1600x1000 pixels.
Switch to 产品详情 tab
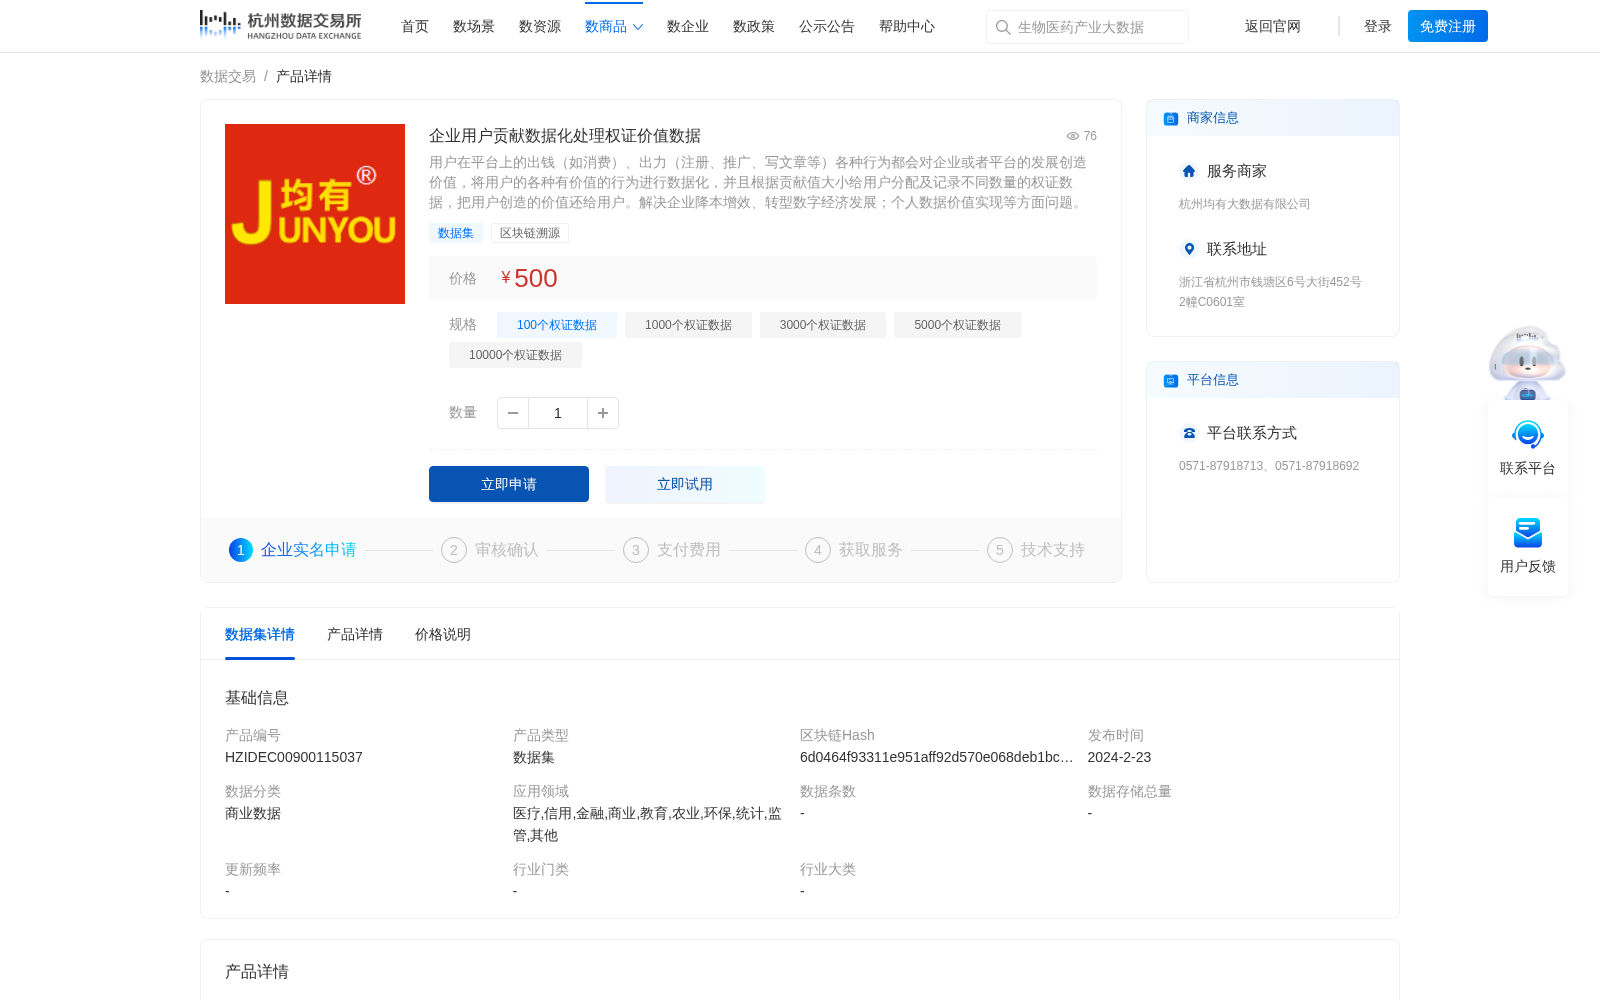coord(355,635)
